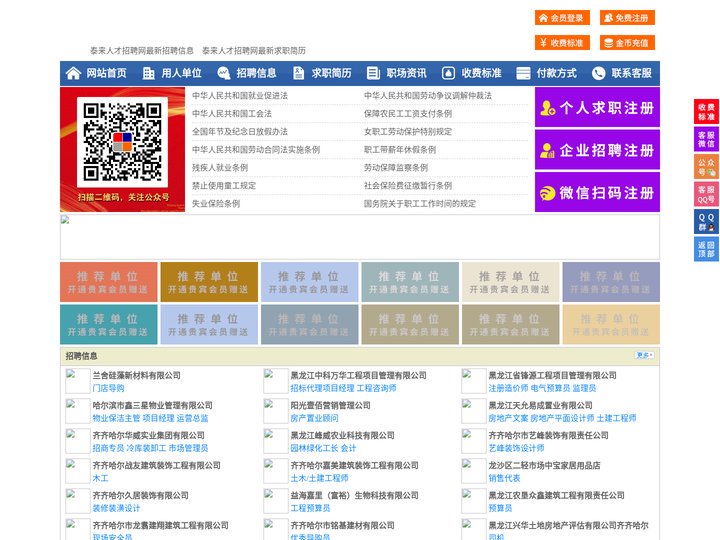Open the 职场资讯 navigation item
The width and height of the screenshot is (720, 540).
(406, 73)
